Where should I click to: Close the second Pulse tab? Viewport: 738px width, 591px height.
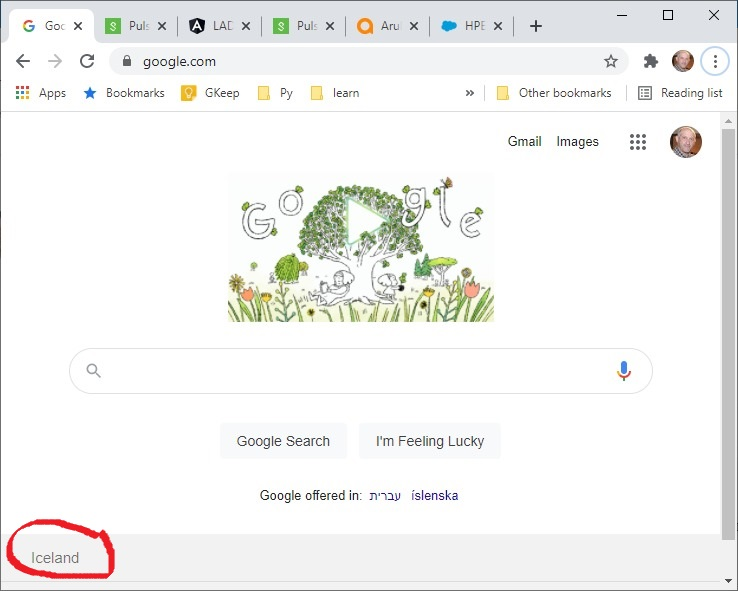click(x=330, y=26)
